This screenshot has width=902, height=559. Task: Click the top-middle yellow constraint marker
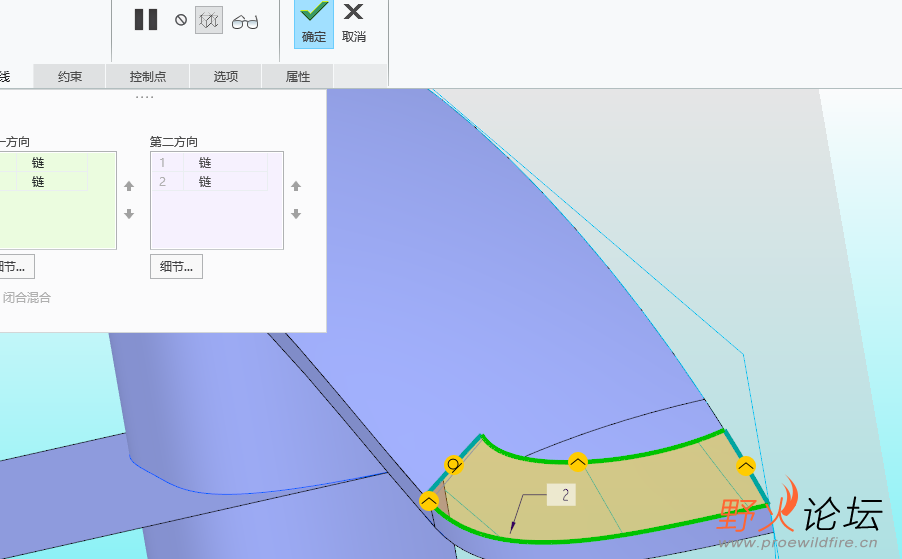tap(578, 462)
